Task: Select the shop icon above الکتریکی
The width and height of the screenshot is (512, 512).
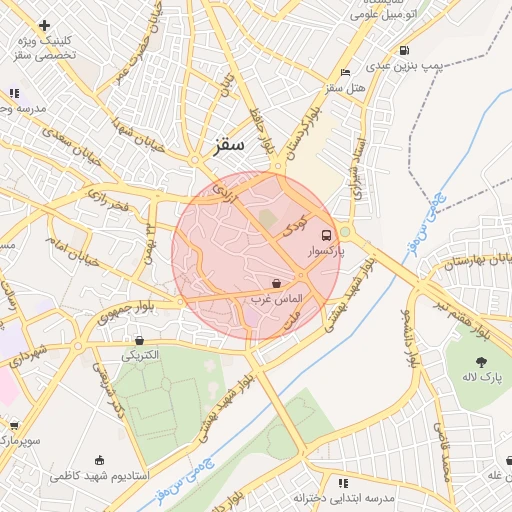Action: point(139,341)
